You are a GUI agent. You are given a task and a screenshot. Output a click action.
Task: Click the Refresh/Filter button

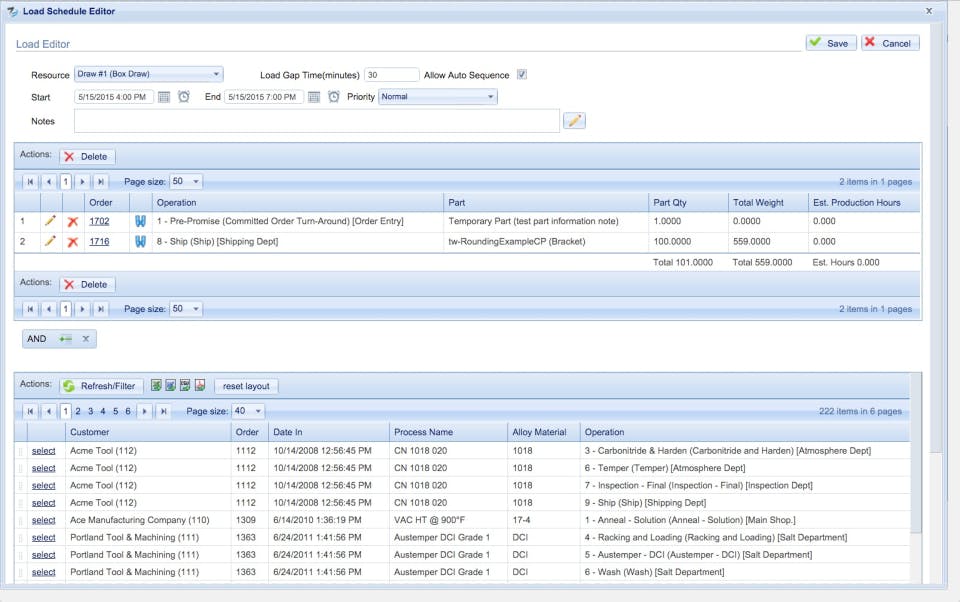[x=100, y=386]
